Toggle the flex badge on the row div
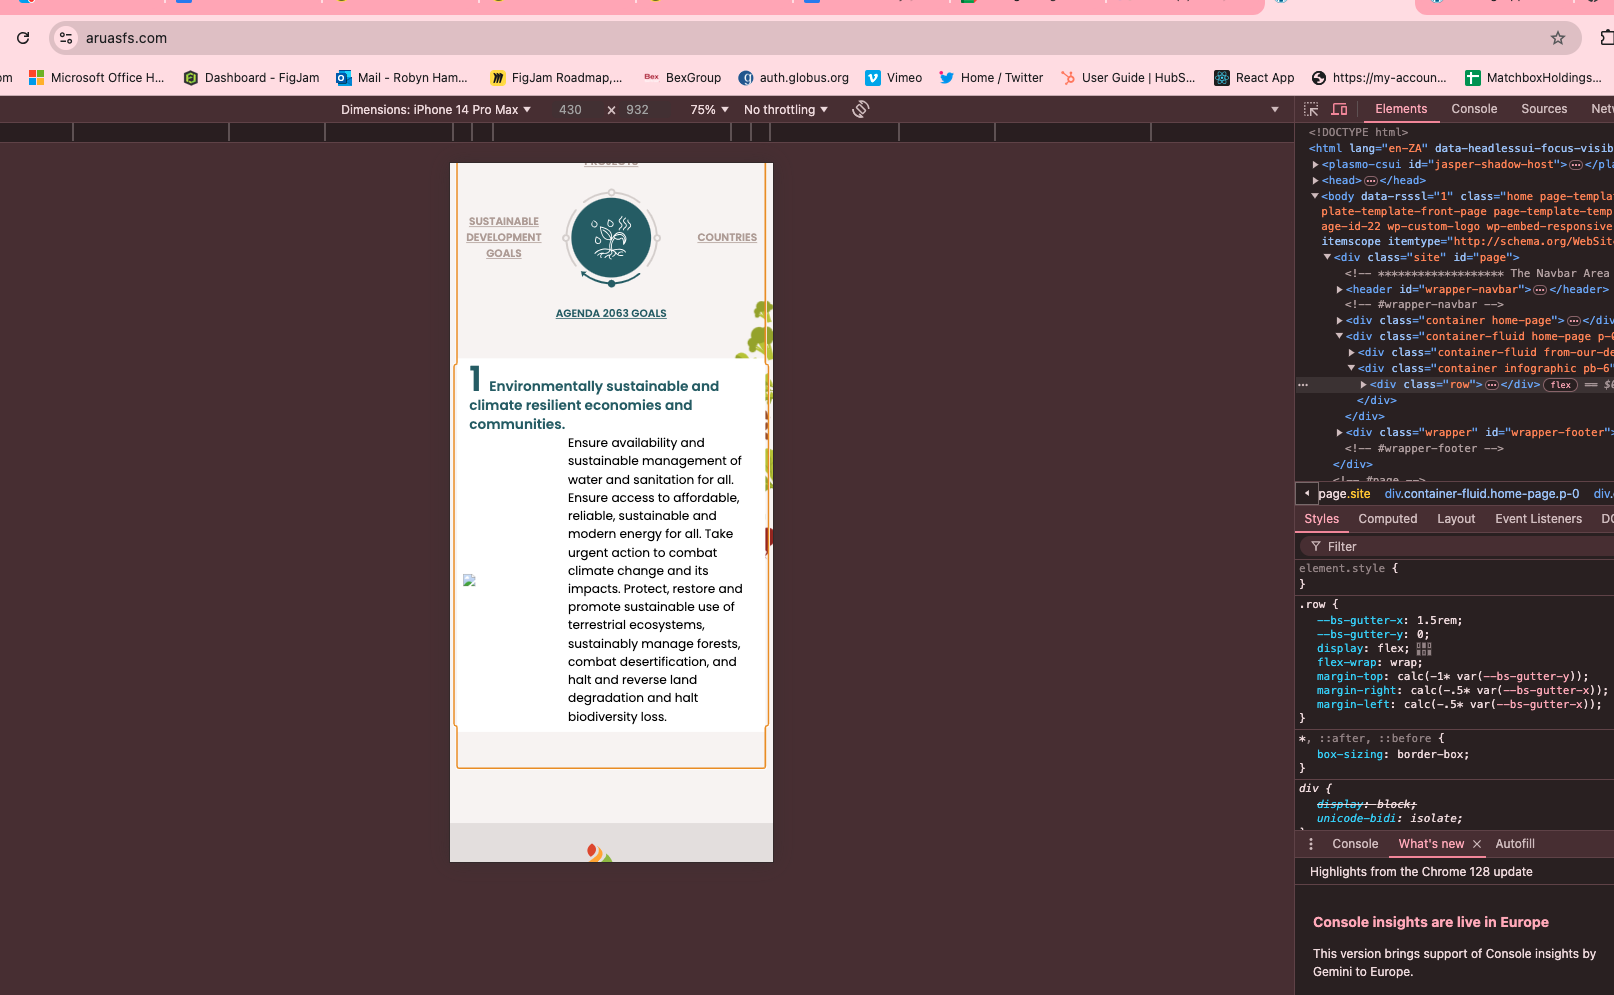Image resolution: width=1614 pixels, height=995 pixels. [x=1560, y=385]
